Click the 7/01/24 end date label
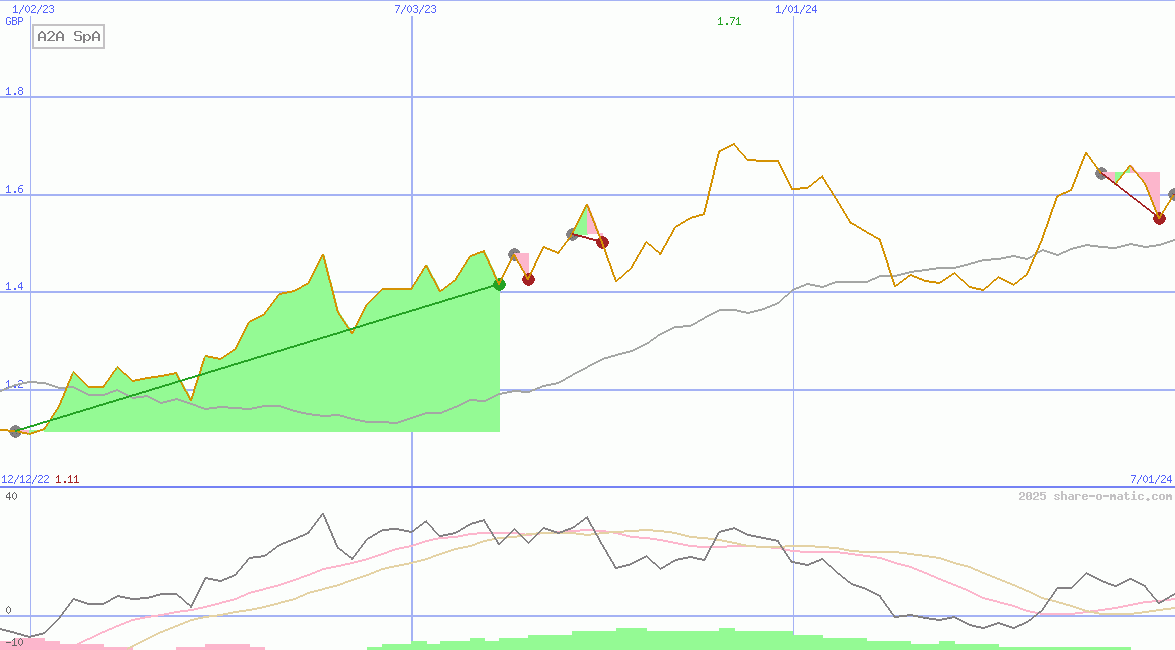This screenshot has width=1175, height=650. click(1150, 479)
